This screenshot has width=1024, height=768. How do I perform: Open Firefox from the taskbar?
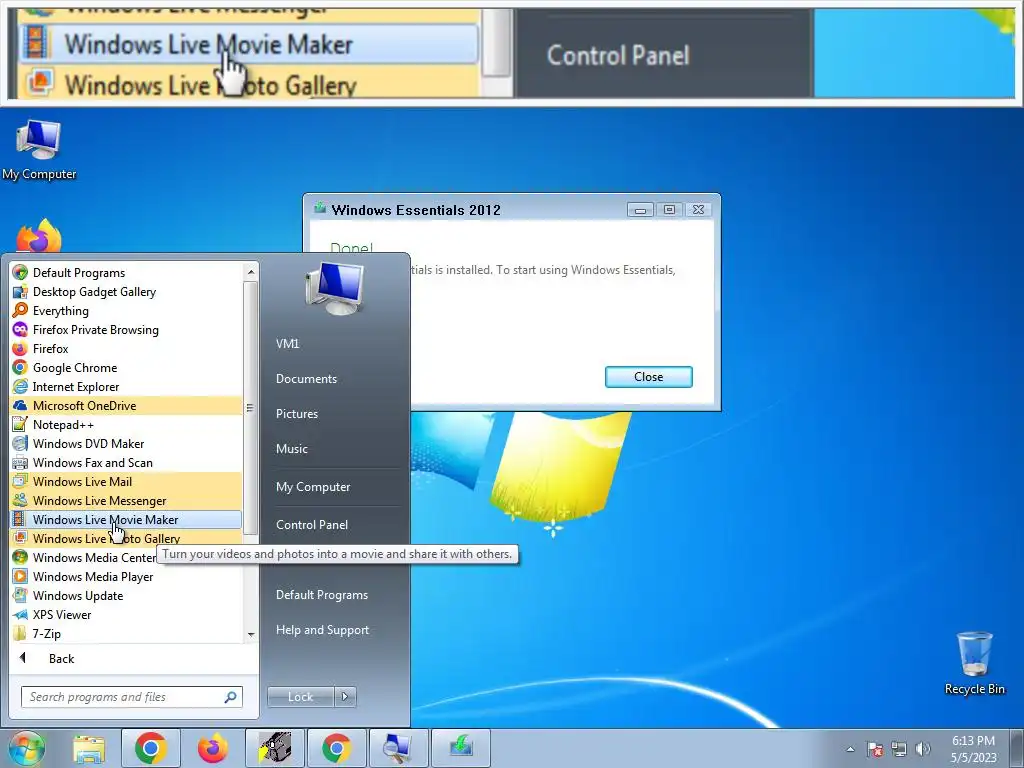point(213,748)
